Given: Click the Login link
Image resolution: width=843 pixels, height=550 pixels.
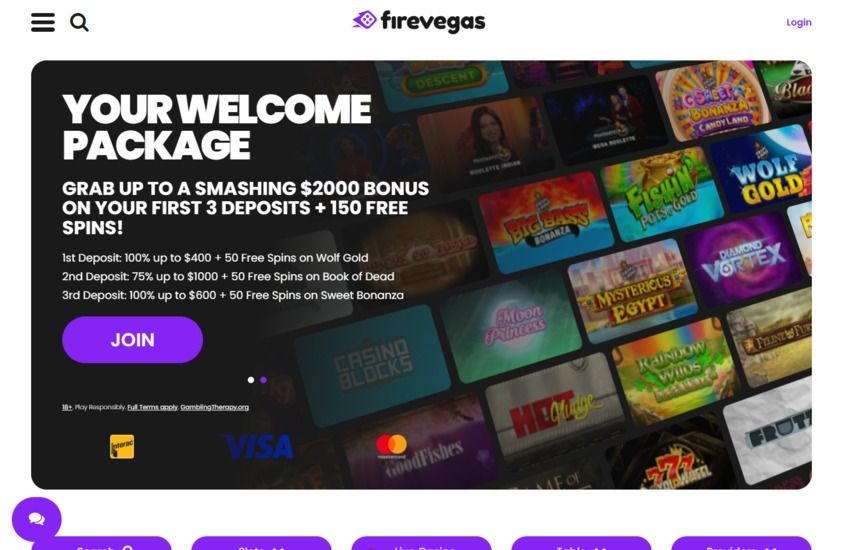Looking at the screenshot, I should click(798, 22).
